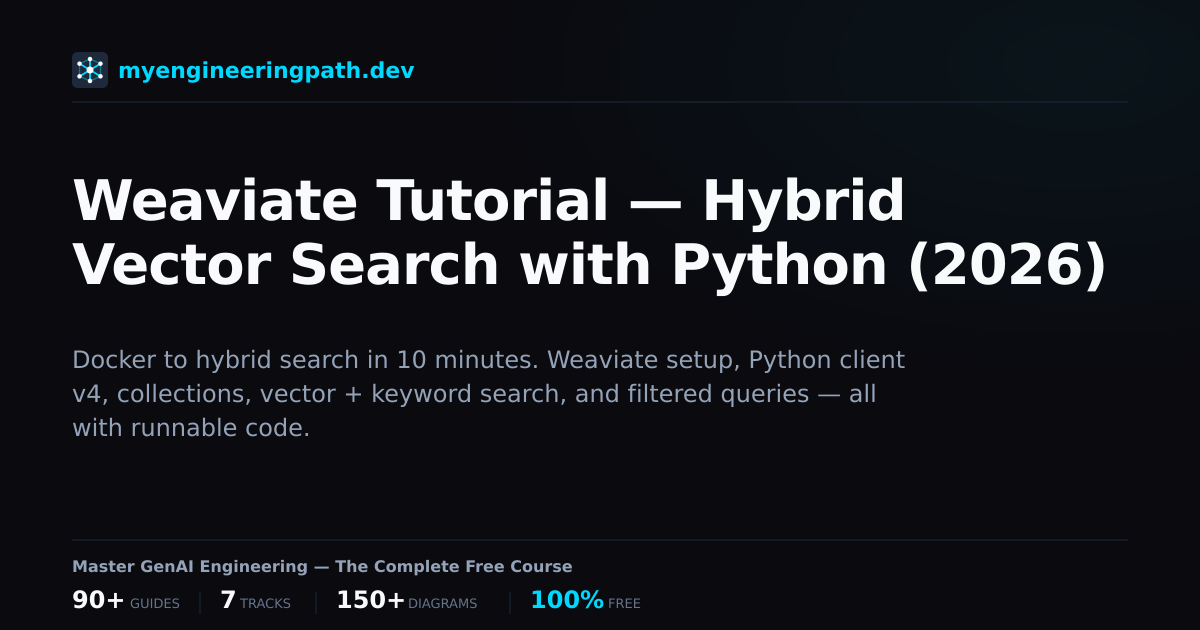Click the description paragraph starting 'Docker to hybrid search'
The image size is (1200, 630).
coord(488,394)
